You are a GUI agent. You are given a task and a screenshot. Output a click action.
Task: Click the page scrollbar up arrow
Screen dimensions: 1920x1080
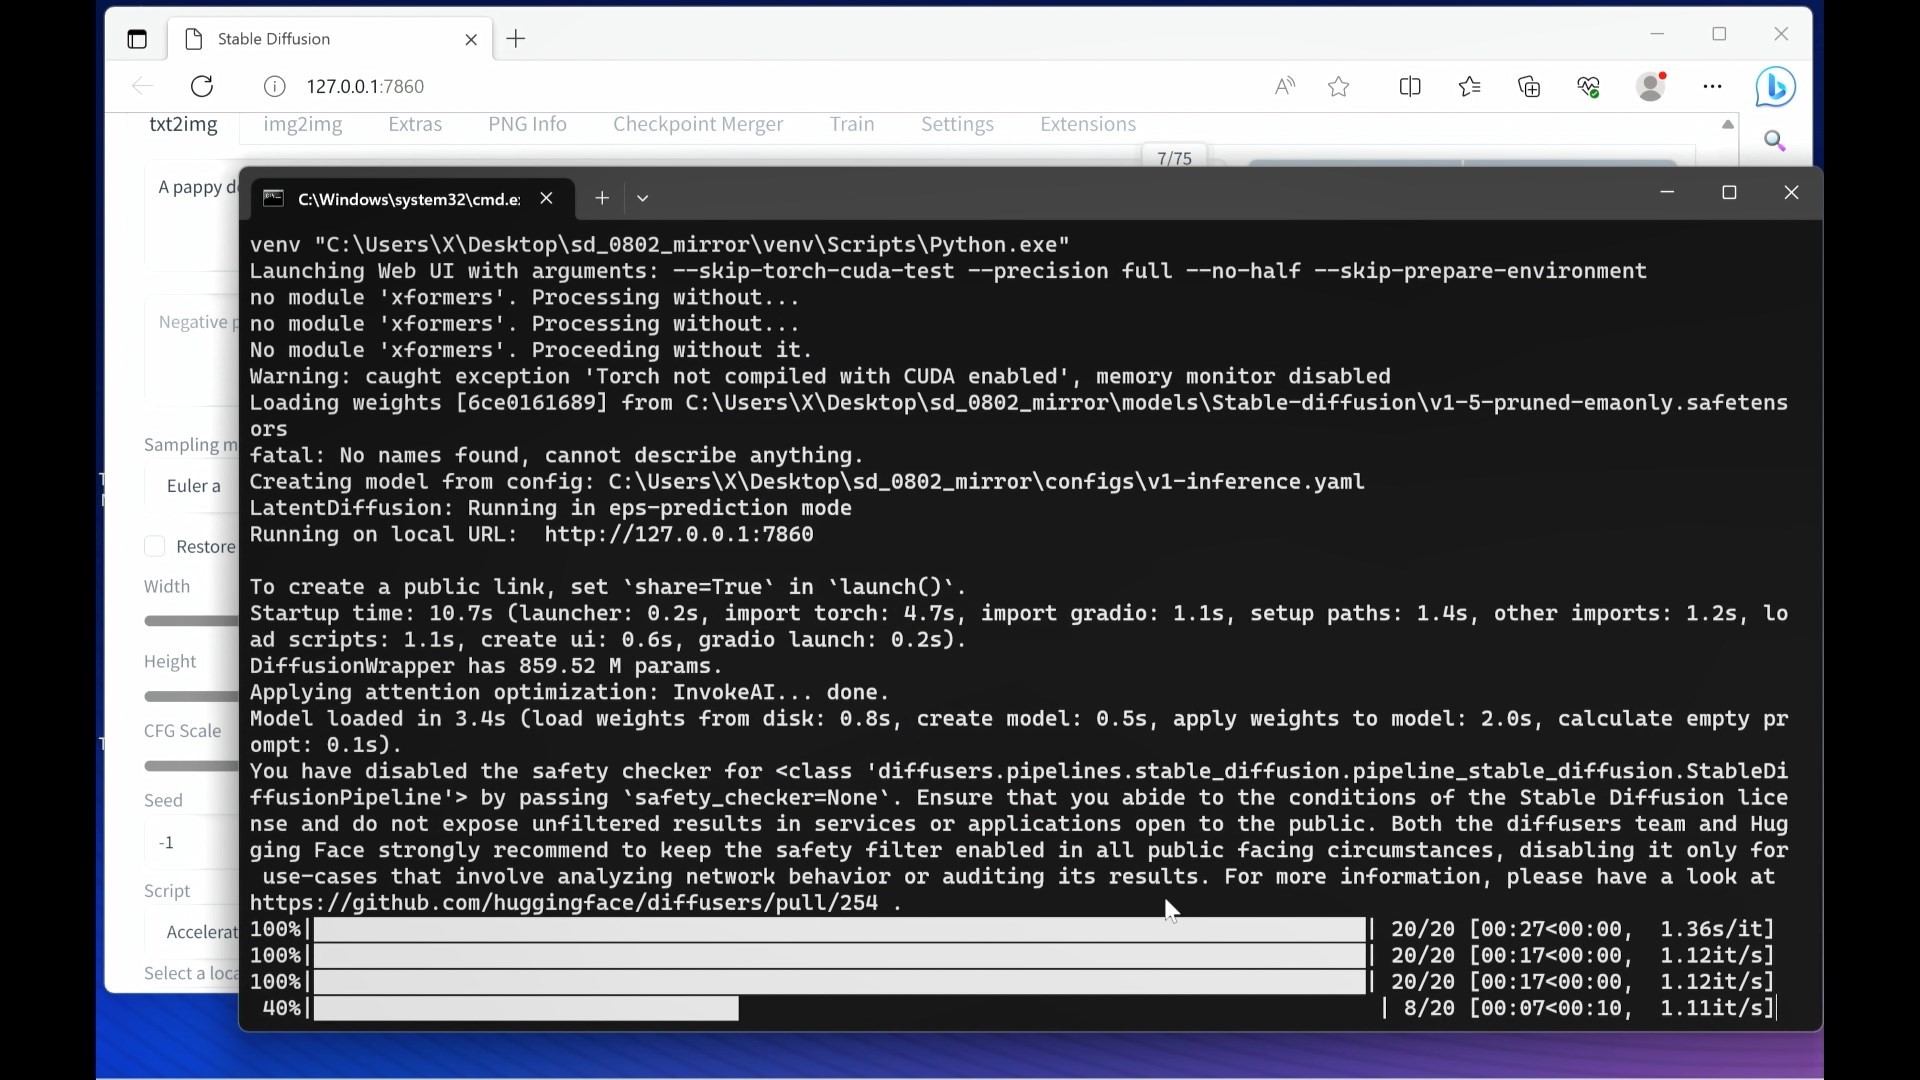[1728, 125]
